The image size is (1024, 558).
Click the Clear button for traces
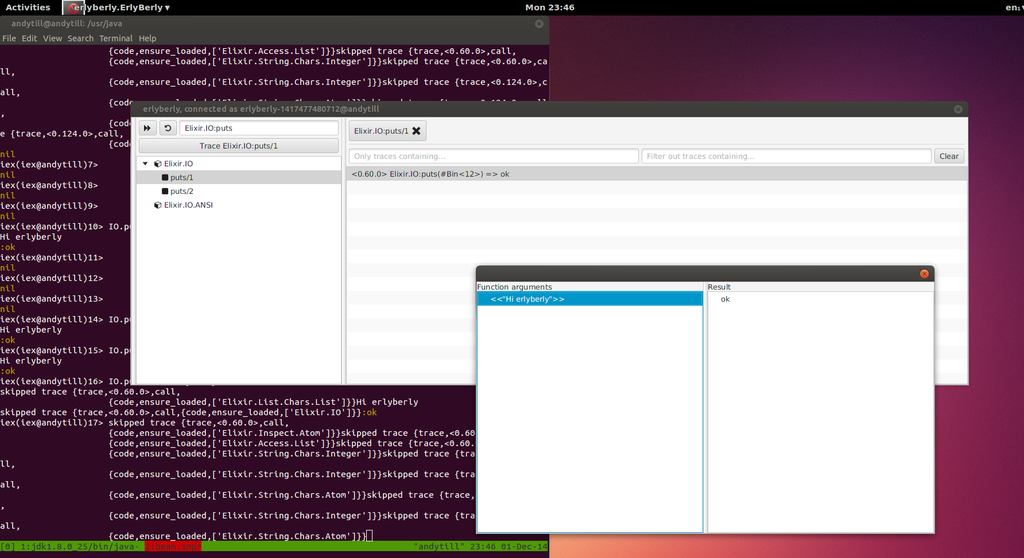click(948, 156)
